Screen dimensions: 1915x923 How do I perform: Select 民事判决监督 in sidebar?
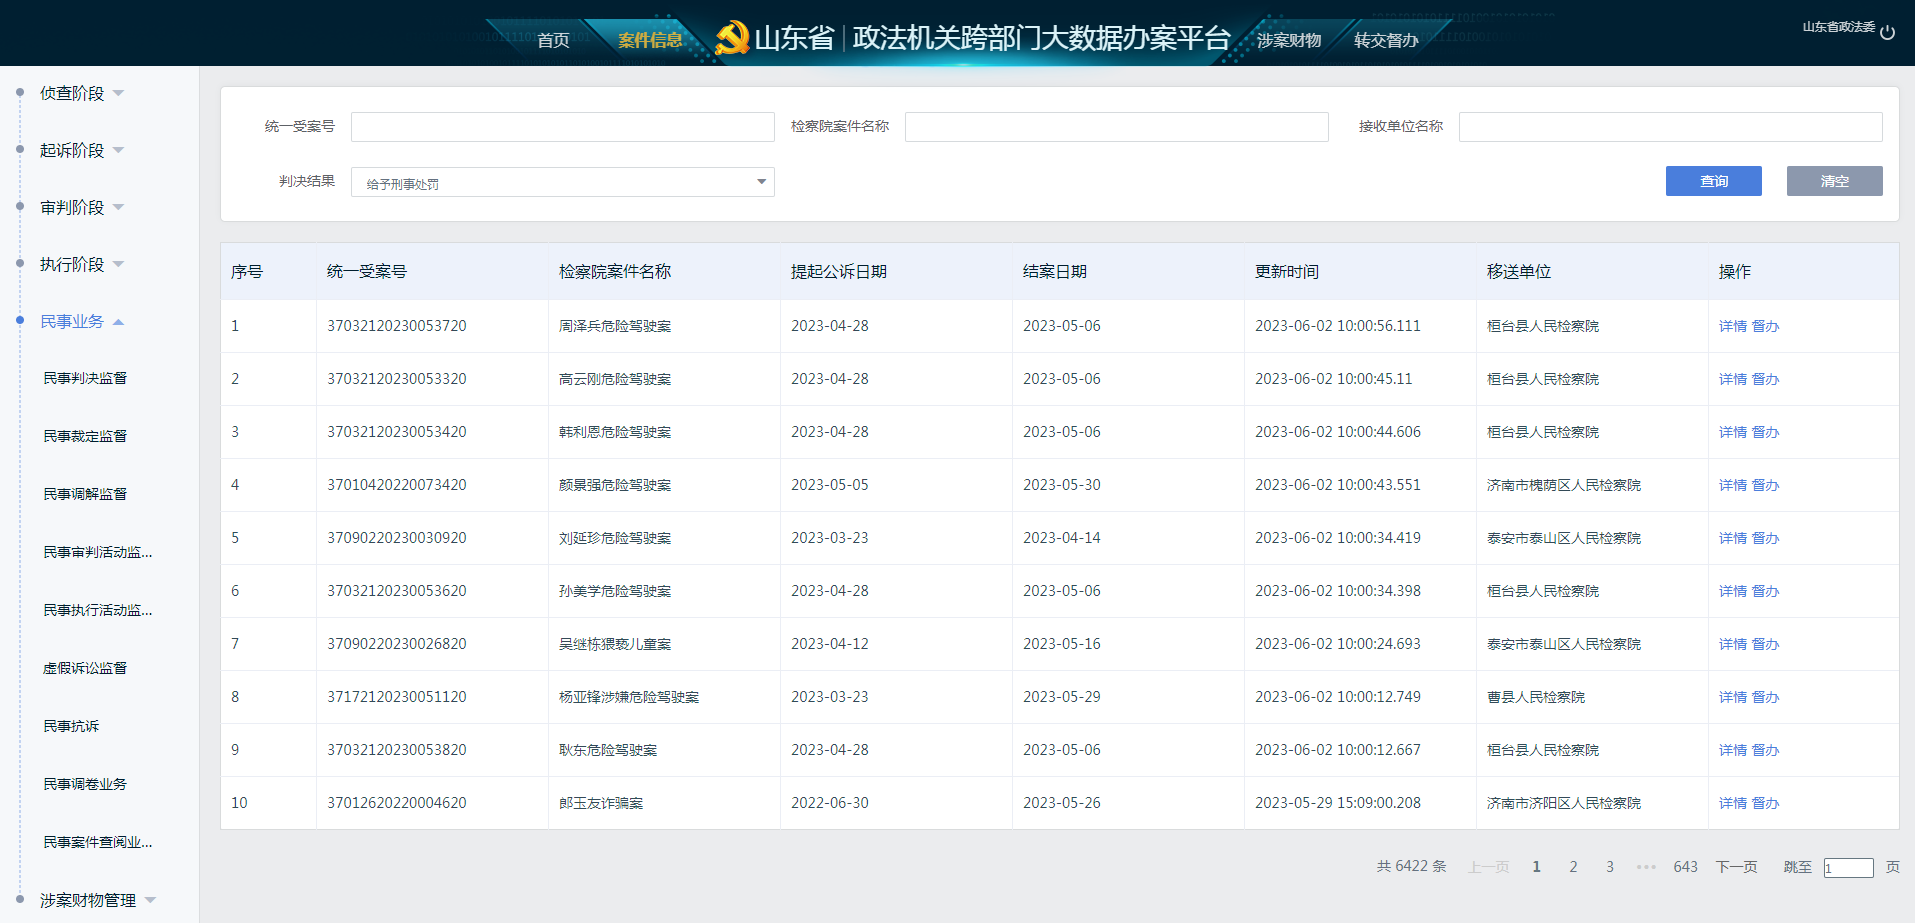click(x=85, y=378)
